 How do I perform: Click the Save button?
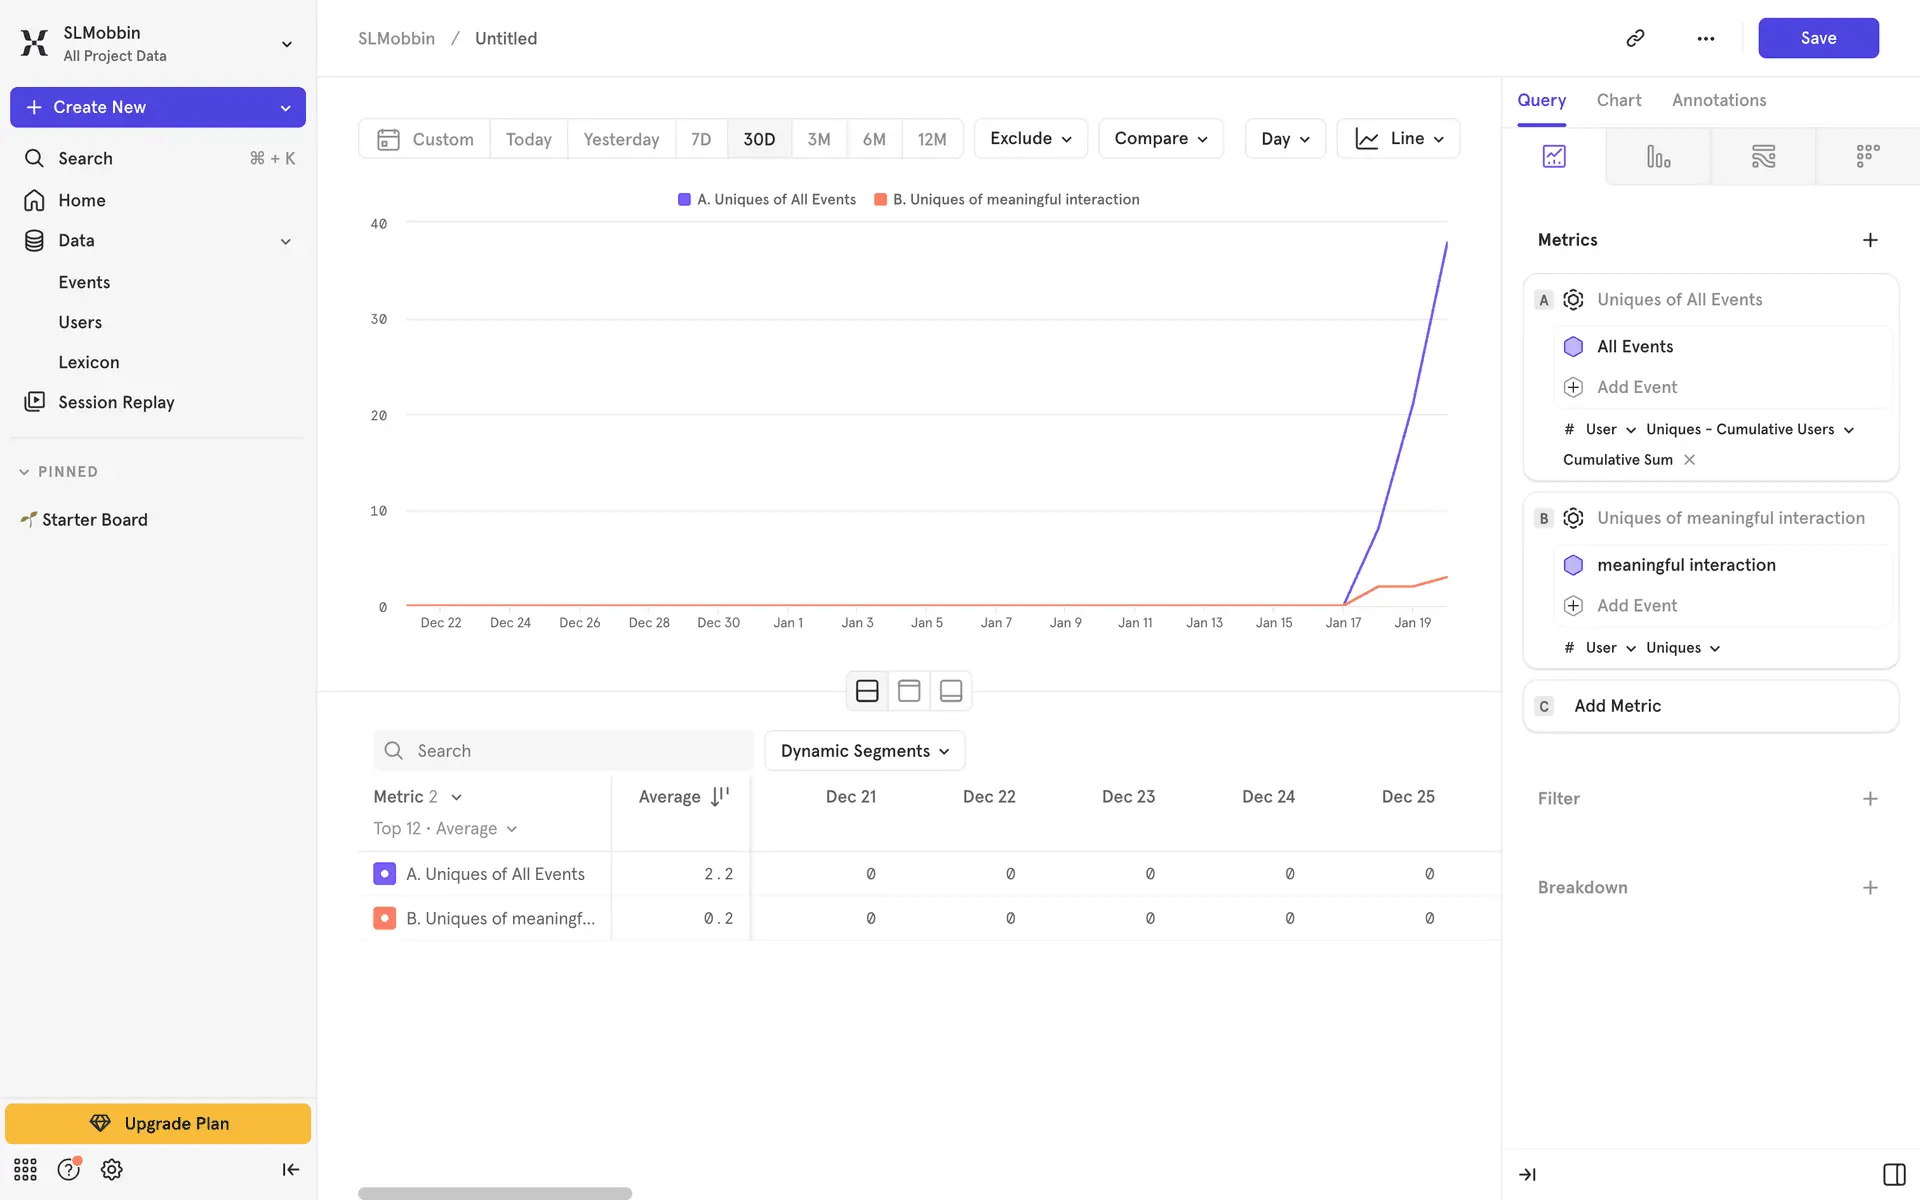tap(1817, 38)
